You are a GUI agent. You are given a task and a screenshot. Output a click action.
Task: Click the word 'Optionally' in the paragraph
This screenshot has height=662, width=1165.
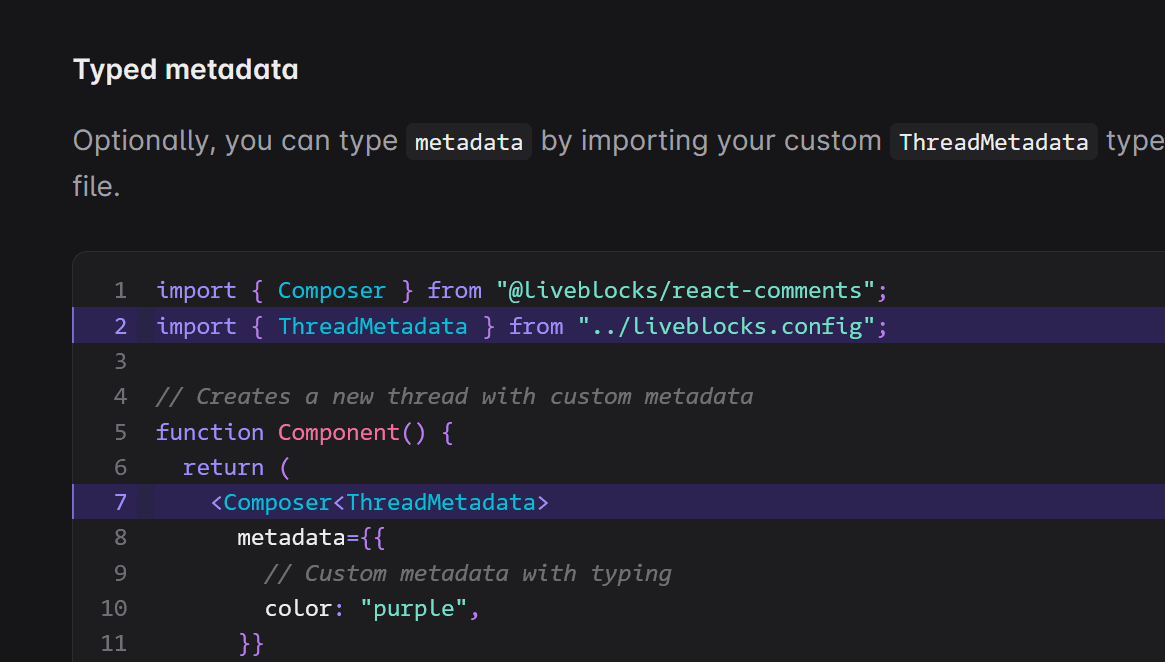point(143,141)
